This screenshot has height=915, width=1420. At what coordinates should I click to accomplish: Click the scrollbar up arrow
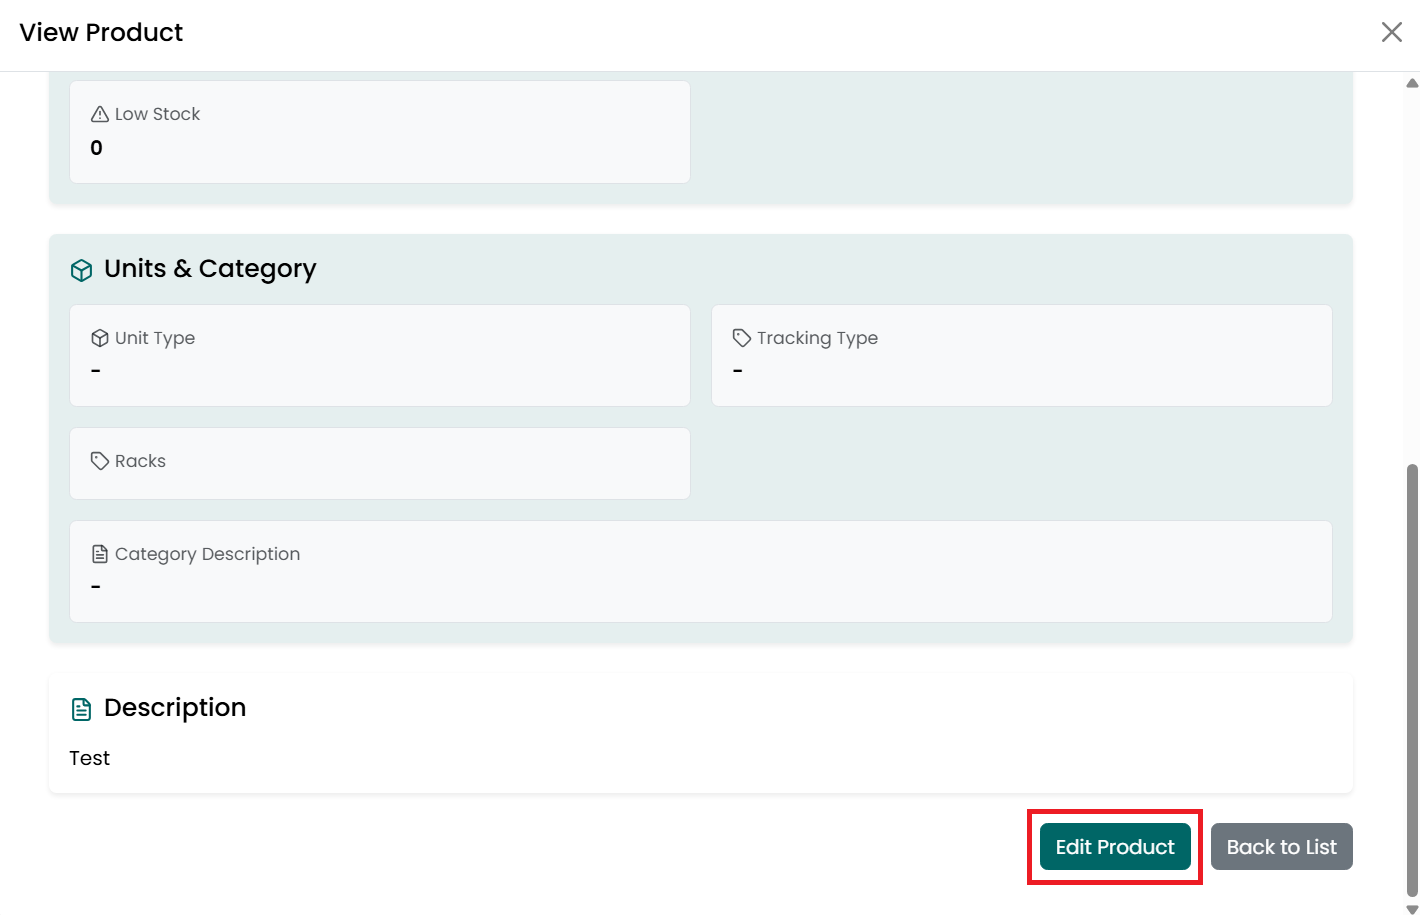[x=1412, y=83]
